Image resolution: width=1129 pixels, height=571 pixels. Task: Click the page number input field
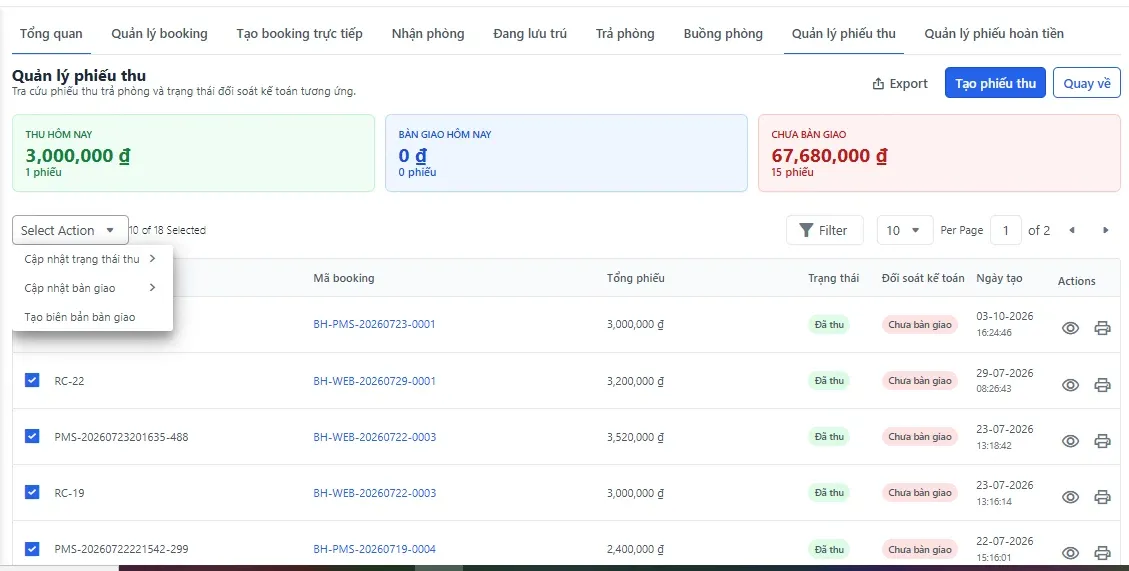(x=1006, y=230)
